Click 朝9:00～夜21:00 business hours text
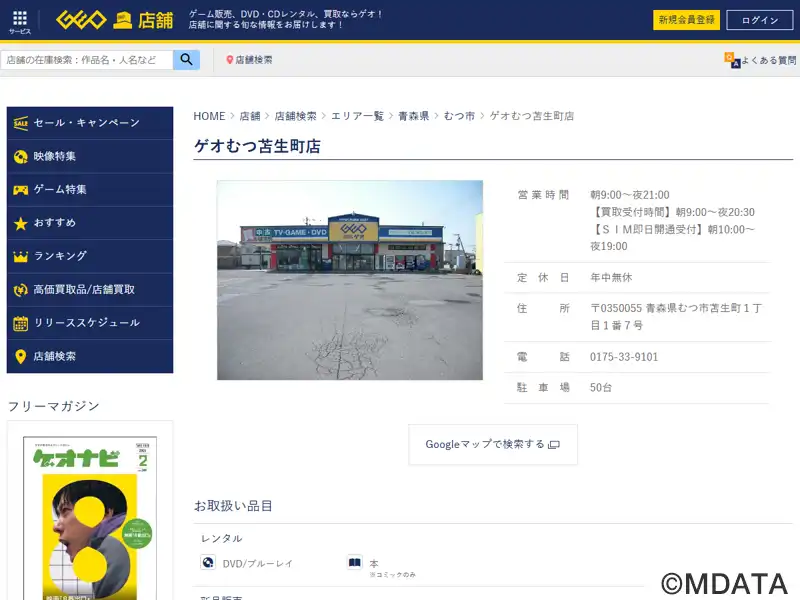The image size is (800, 600). tap(630, 195)
